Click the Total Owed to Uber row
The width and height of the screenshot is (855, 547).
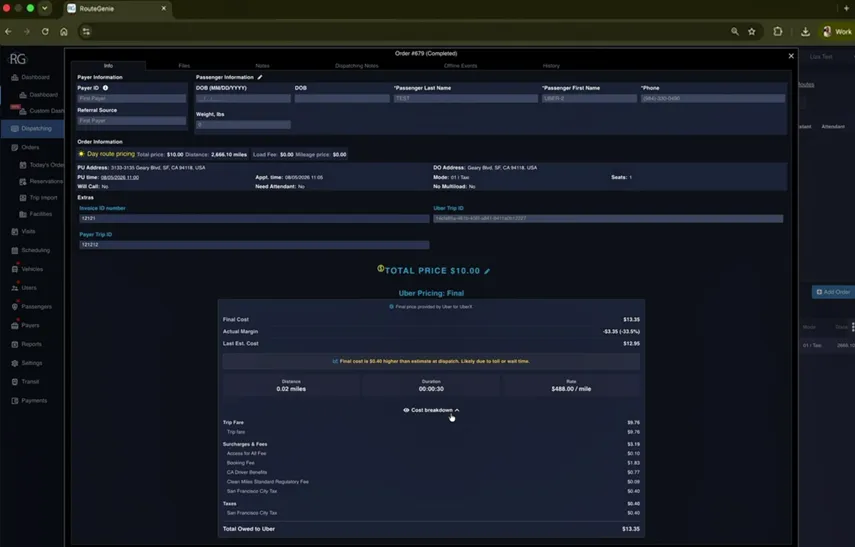[431, 529]
